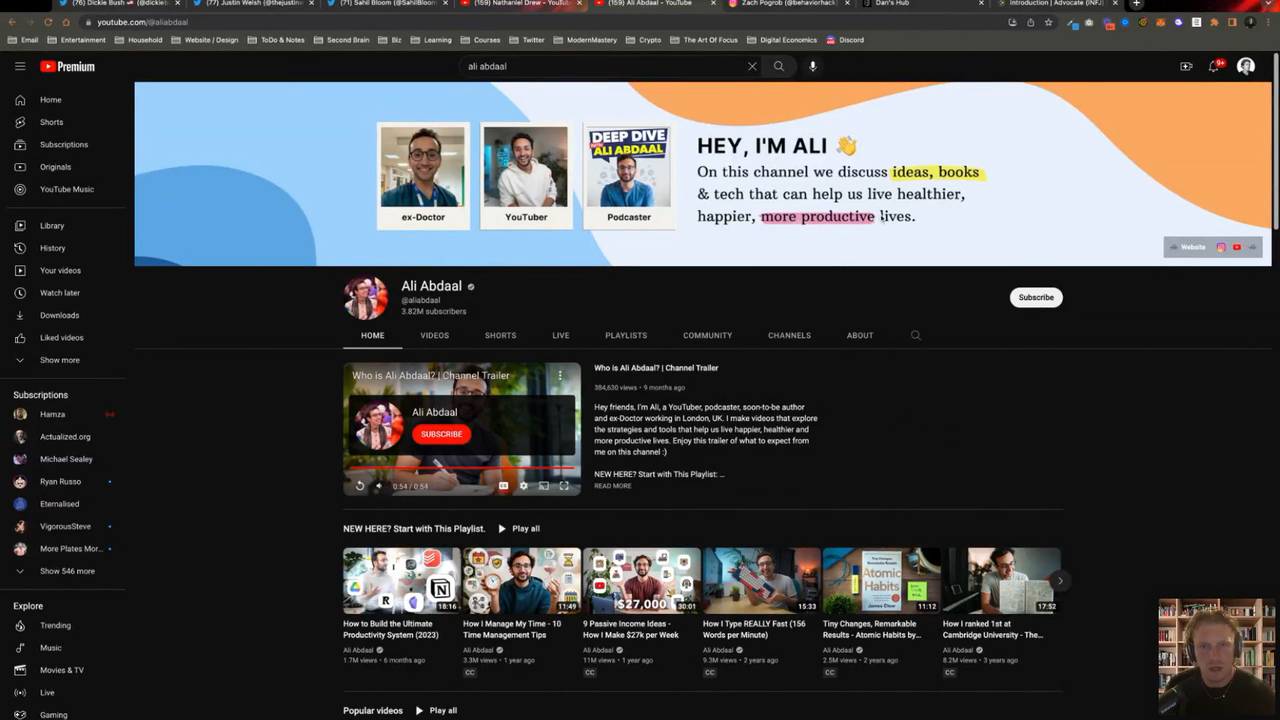Open the Atomic Habits video thumbnail

point(881,580)
